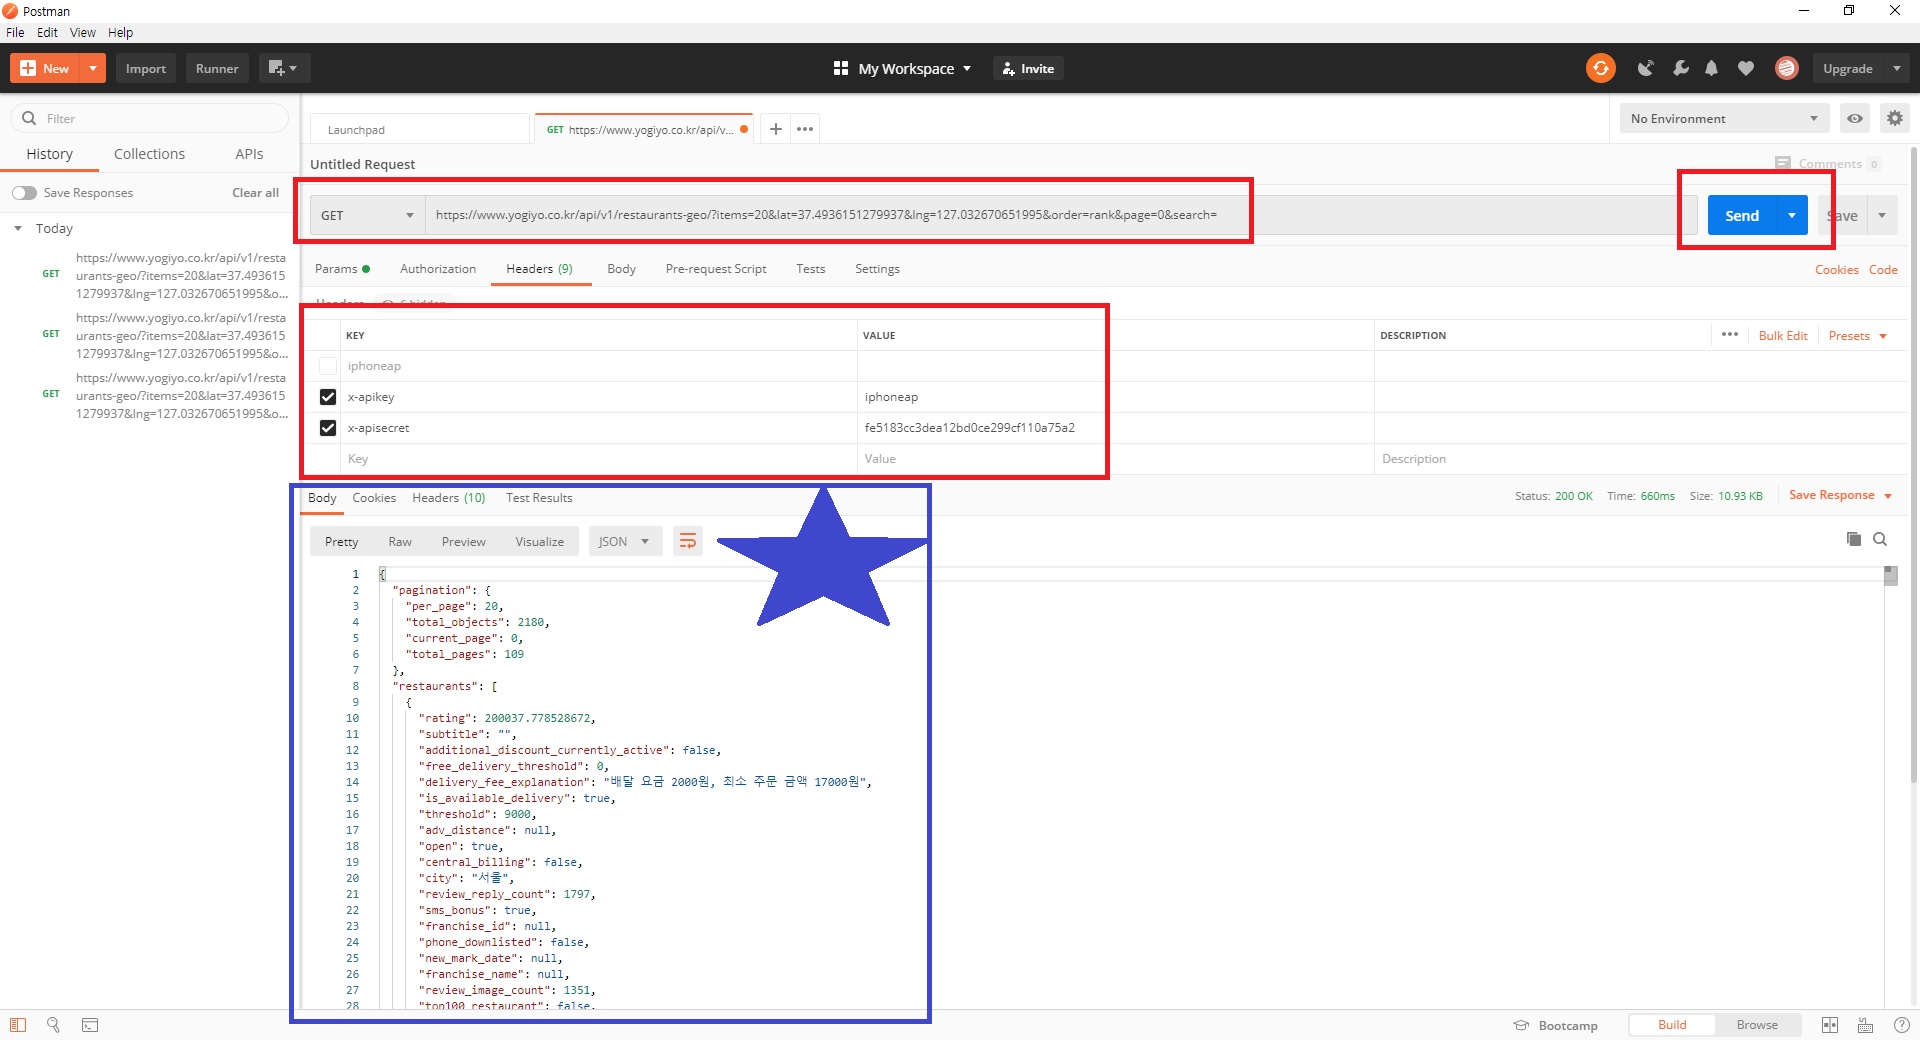Open the notifications bell
This screenshot has height=1040, width=1920.
point(1712,68)
